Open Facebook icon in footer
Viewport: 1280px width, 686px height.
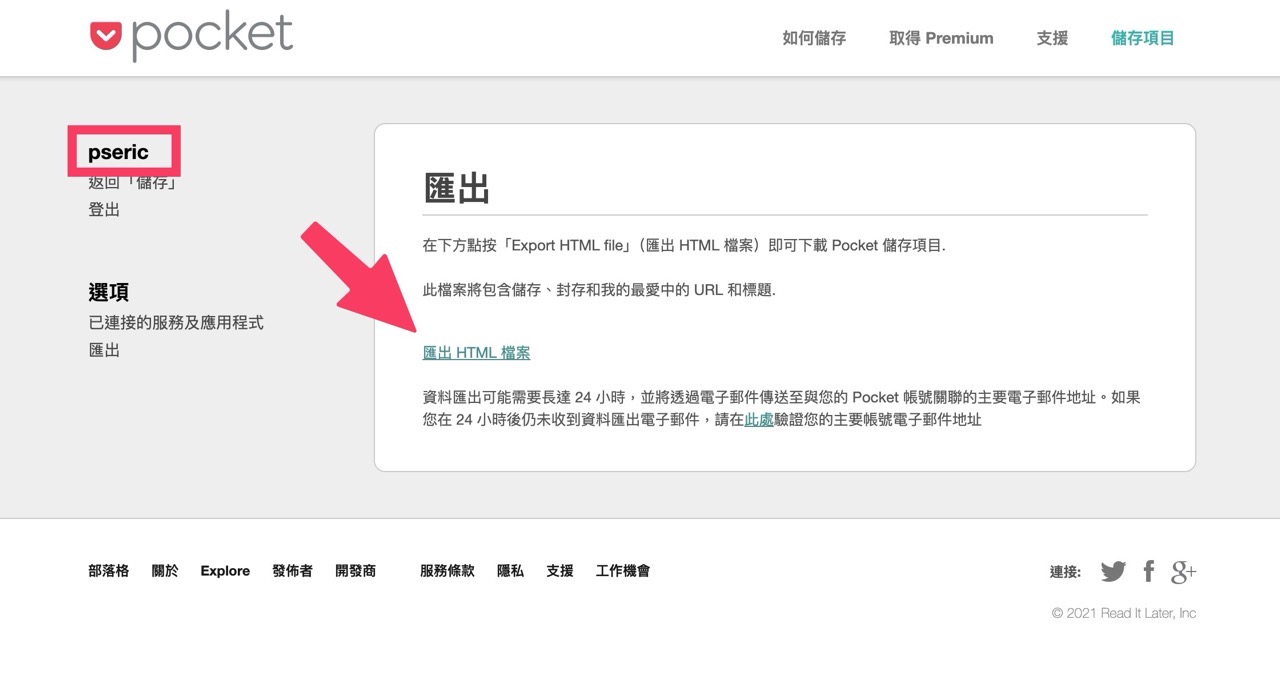1149,571
